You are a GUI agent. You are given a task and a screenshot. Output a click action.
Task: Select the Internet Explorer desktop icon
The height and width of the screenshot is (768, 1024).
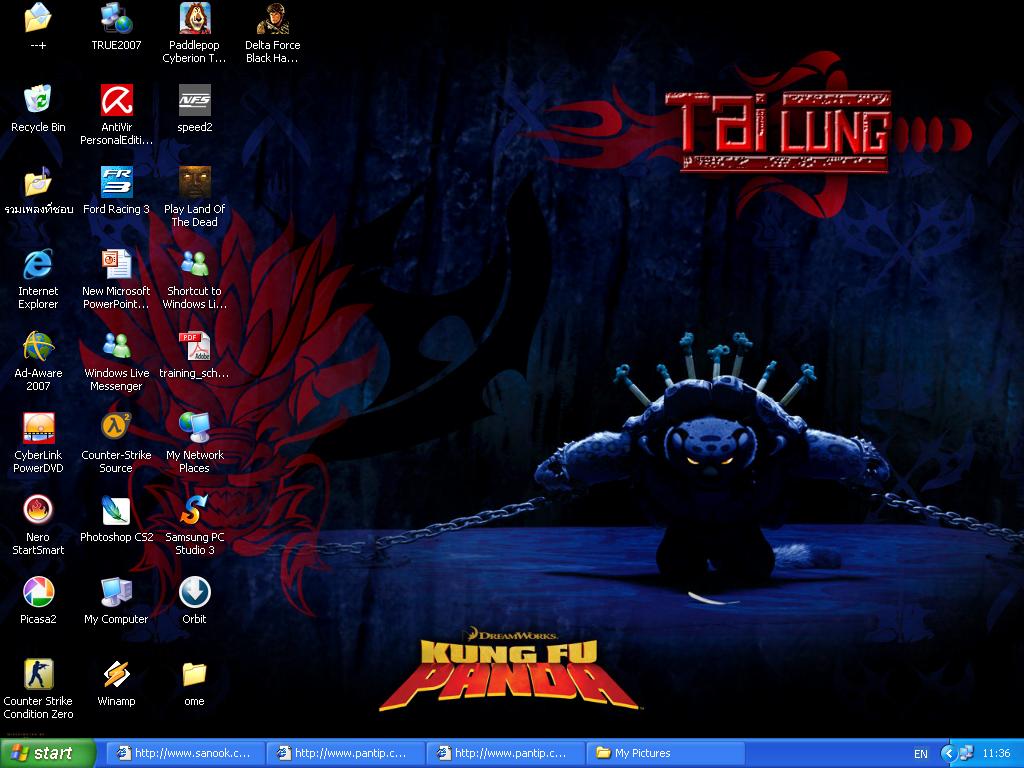[38, 264]
